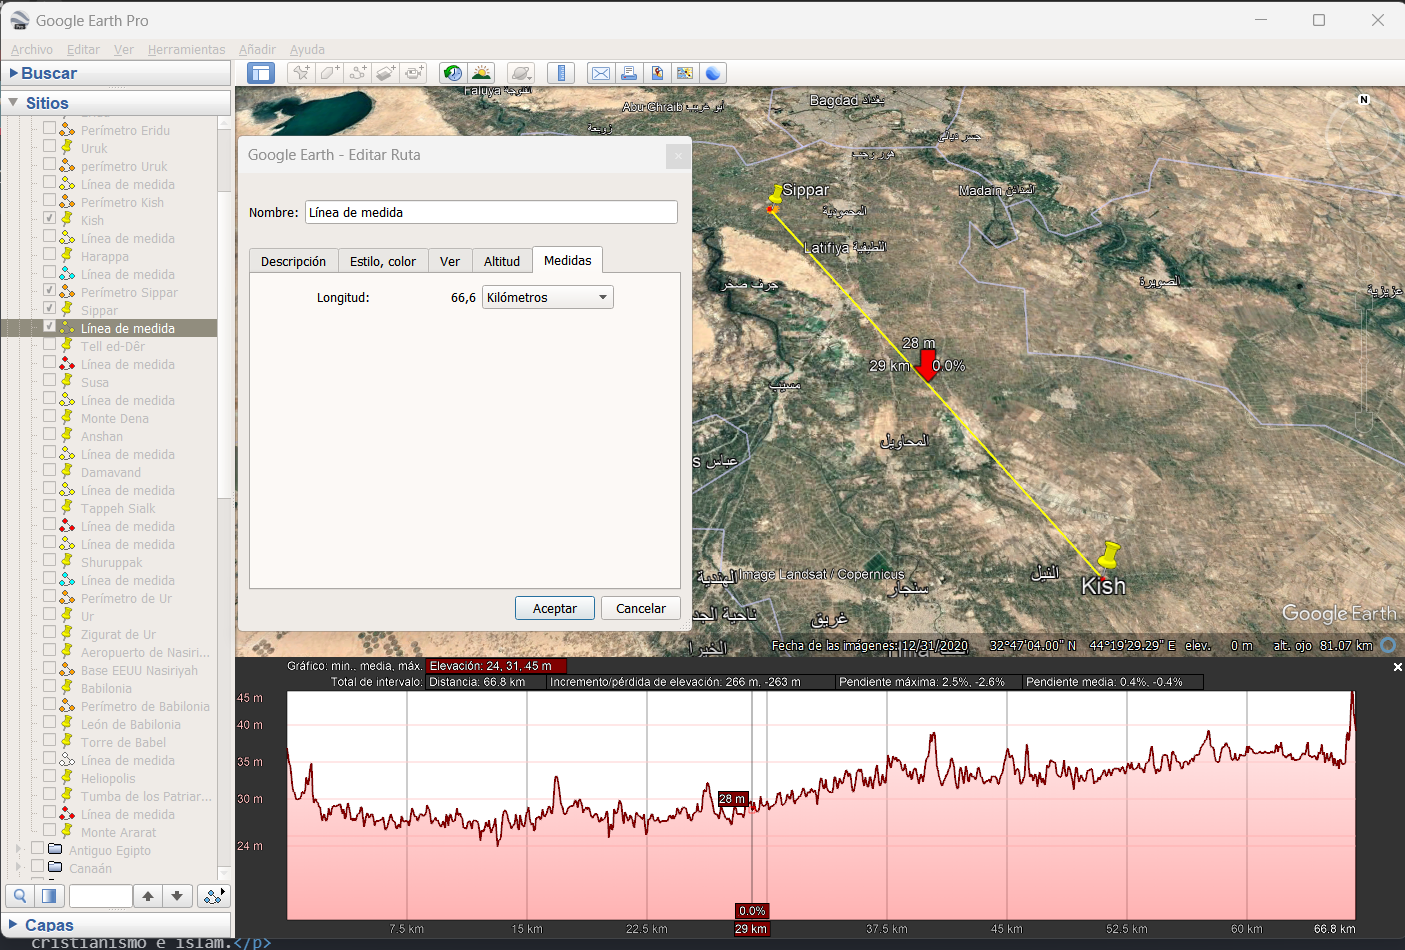This screenshot has width=1405, height=950.
Task: Select Tumba de los Patriar... entry
Action: (x=146, y=796)
